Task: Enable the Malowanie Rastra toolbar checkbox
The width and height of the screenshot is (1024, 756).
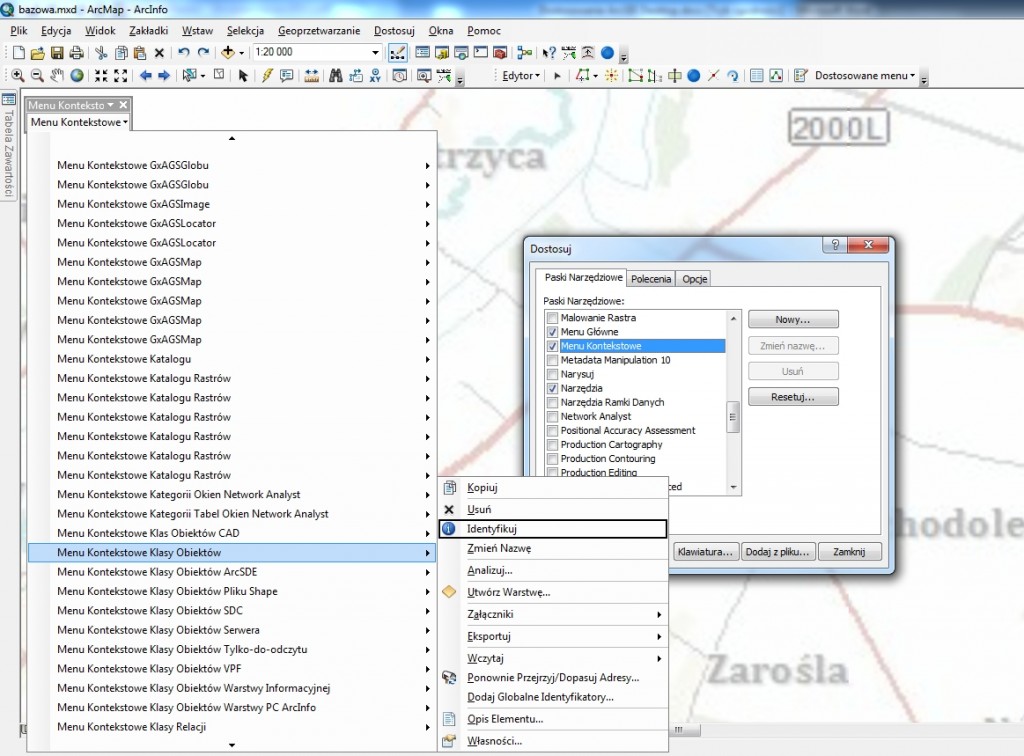Action: point(552,318)
